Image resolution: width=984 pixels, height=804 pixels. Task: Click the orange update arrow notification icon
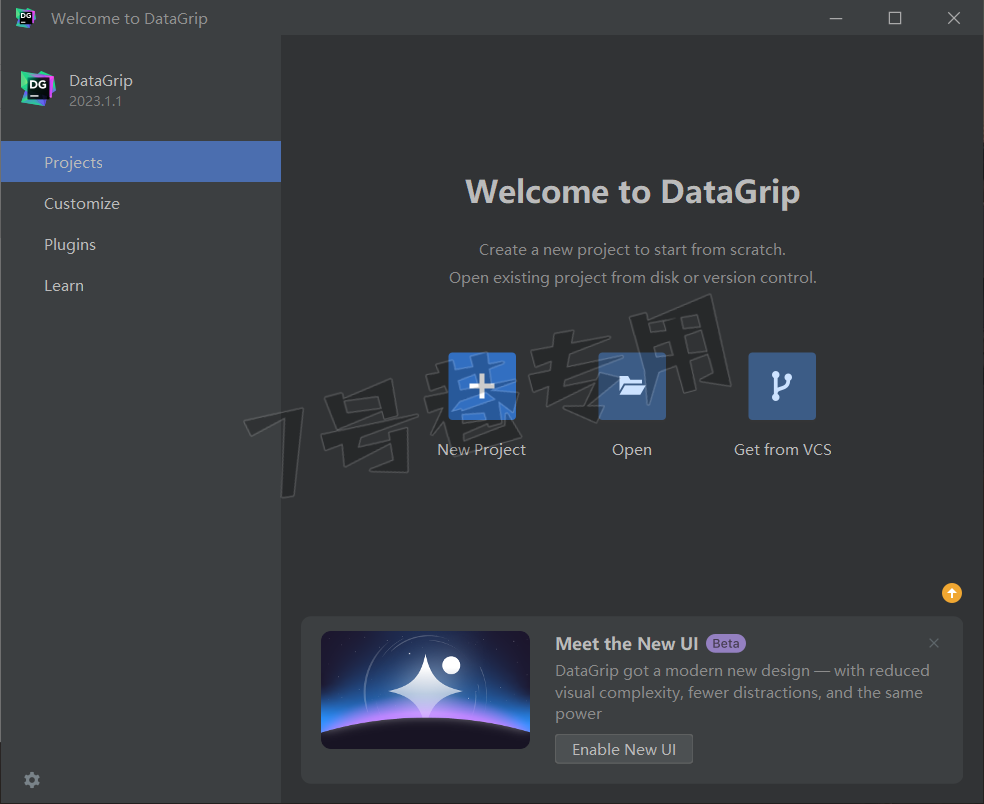(x=952, y=593)
